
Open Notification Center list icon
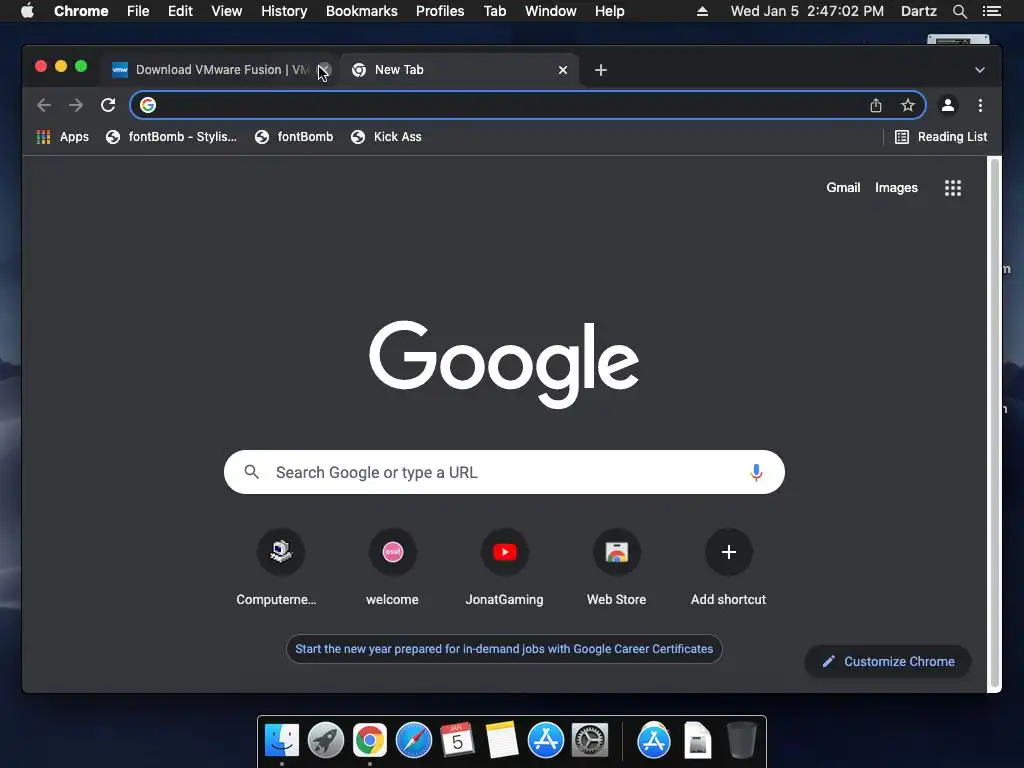[x=991, y=11]
